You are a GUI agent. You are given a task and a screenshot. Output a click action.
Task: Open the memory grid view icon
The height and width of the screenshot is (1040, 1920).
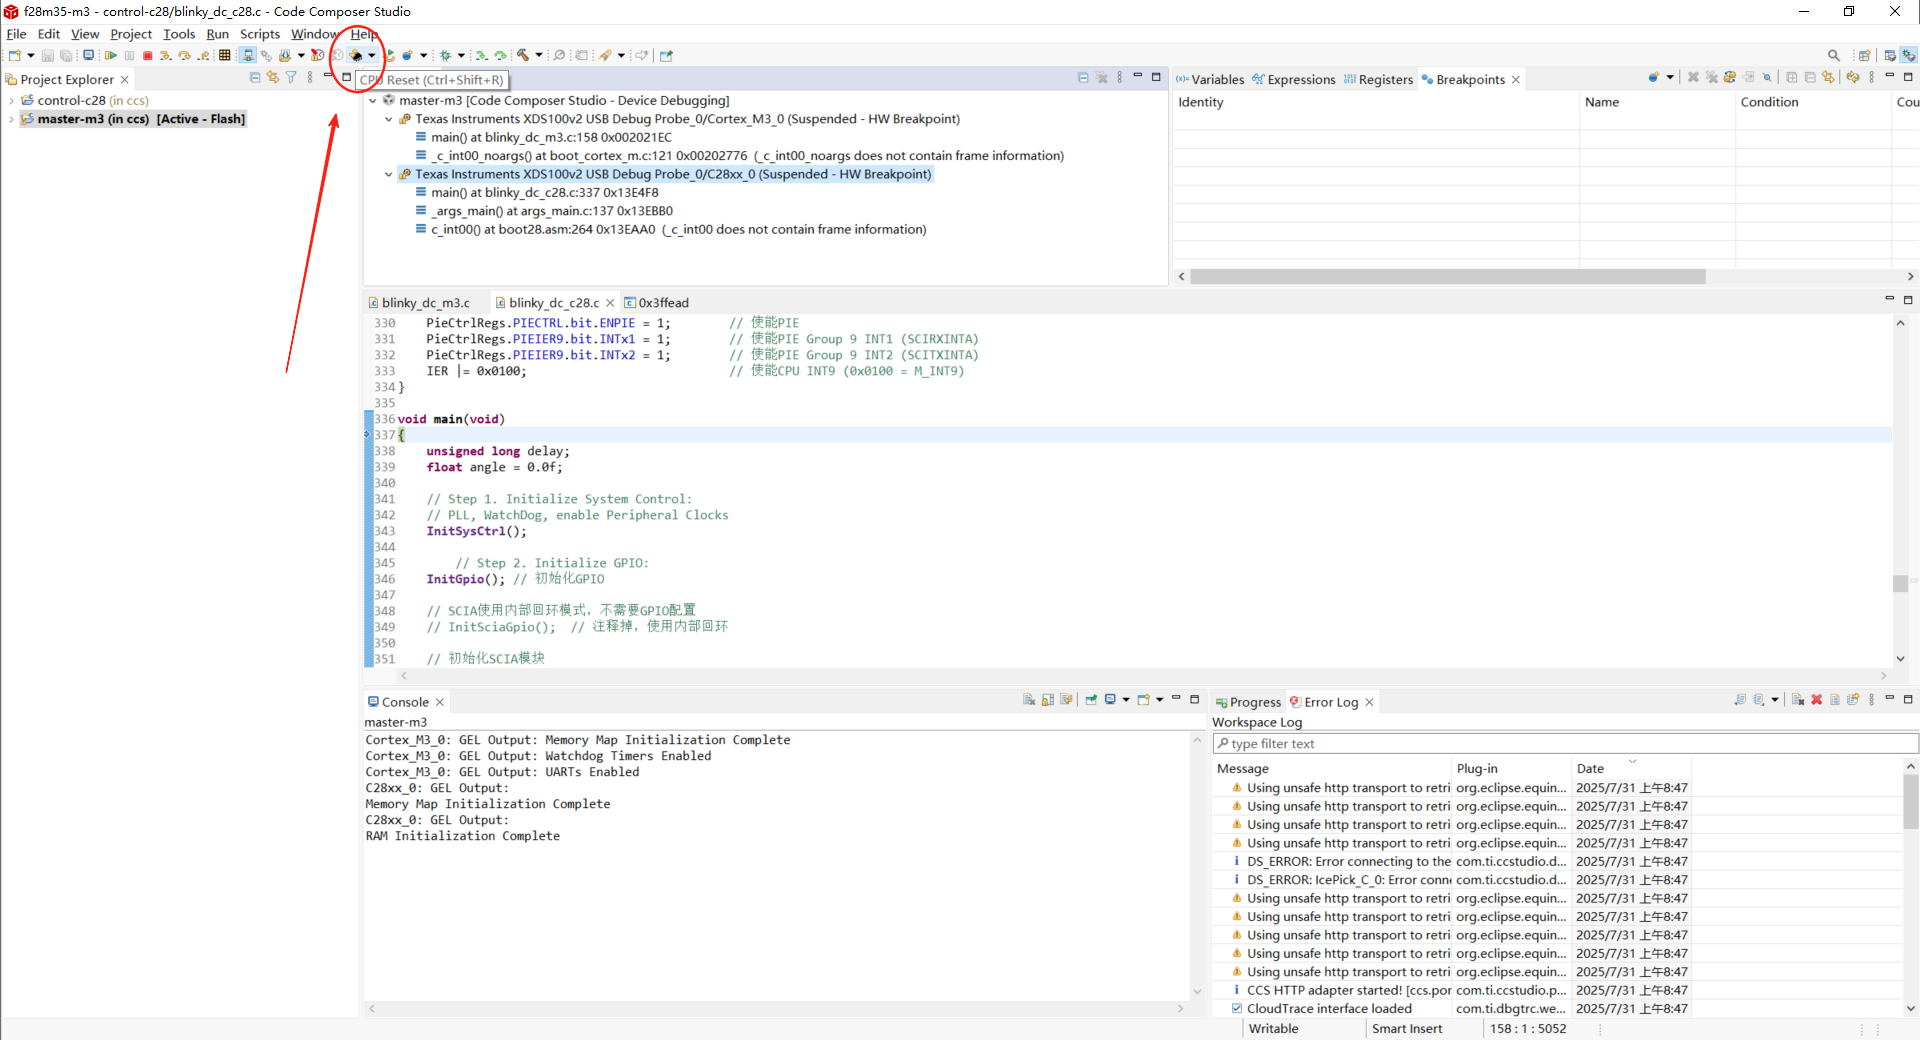[225, 56]
